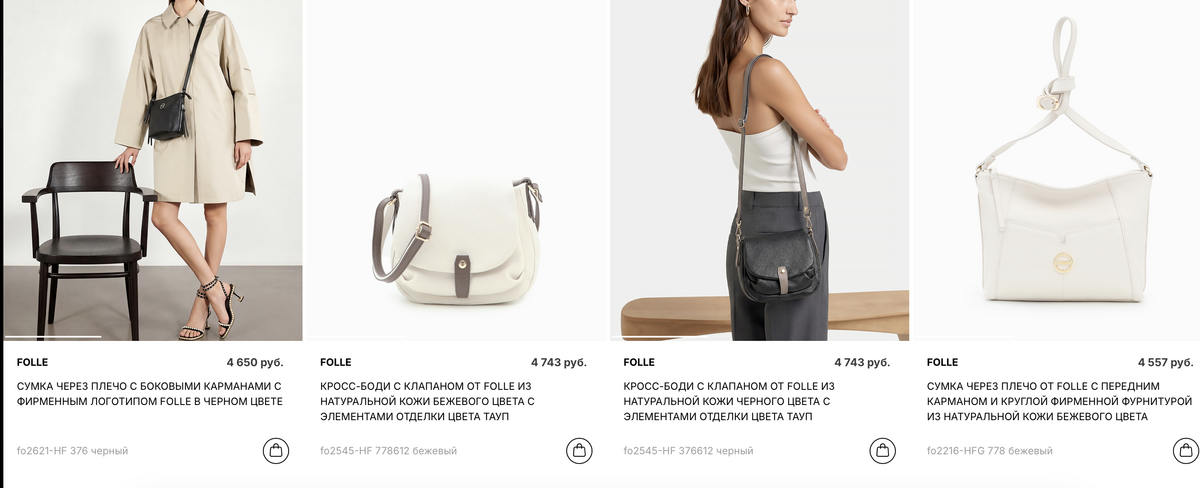The width and height of the screenshot is (1200, 488).
Task: Open title 'Сумка через плечо от FOLLE с передним карманом'
Action: coord(1059,401)
